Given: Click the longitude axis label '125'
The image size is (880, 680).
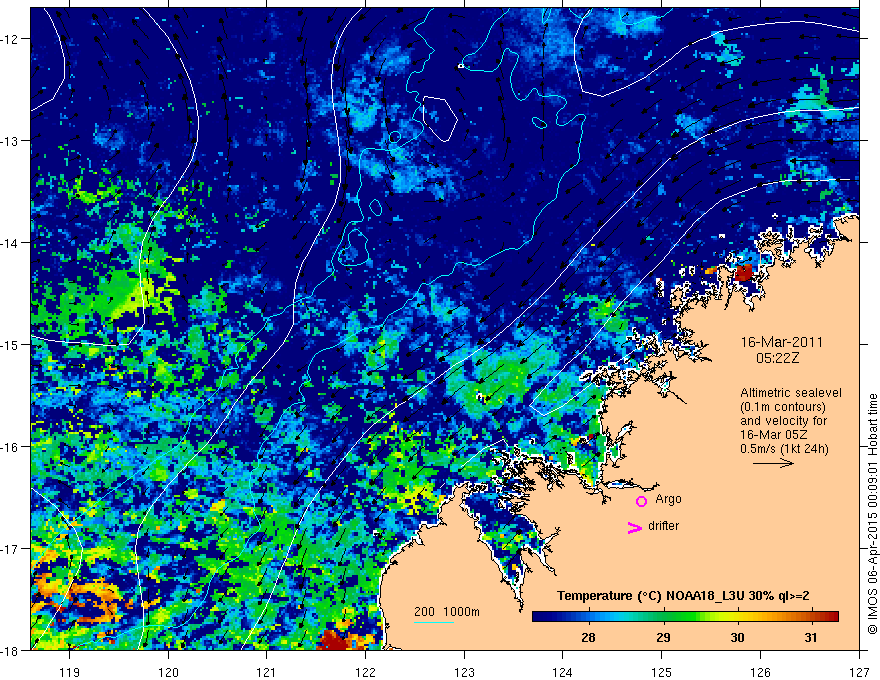Looking at the screenshot, I should tap(662, 672).
